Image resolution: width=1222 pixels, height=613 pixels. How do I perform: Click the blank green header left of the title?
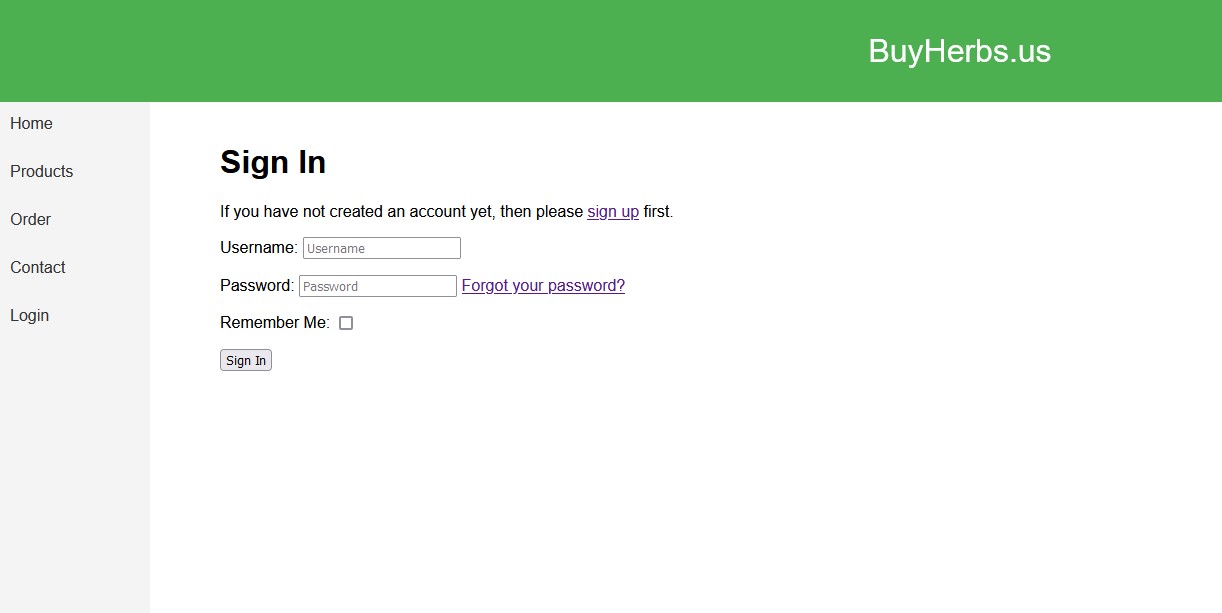click(400, 51)
